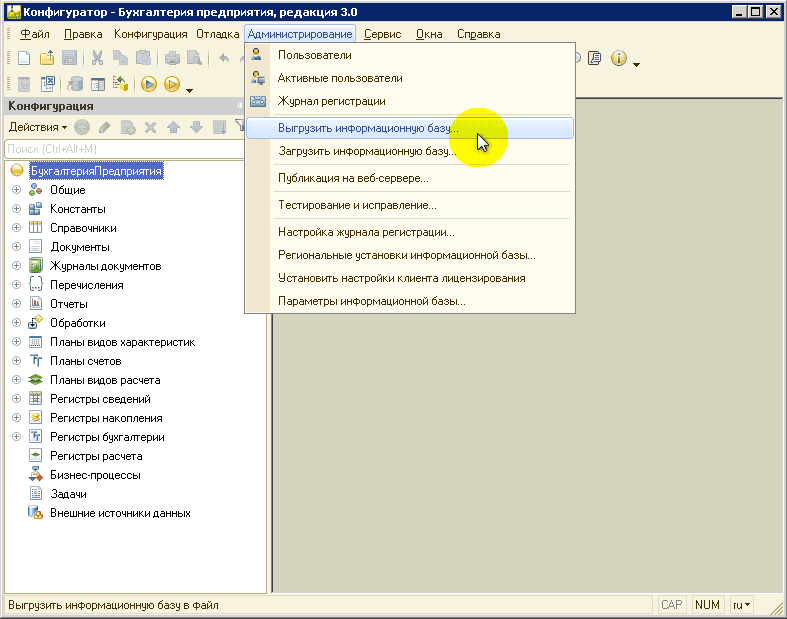Click the Delete X icon in Configuration panel
787x619 pixels.
[x=150, y=128]
